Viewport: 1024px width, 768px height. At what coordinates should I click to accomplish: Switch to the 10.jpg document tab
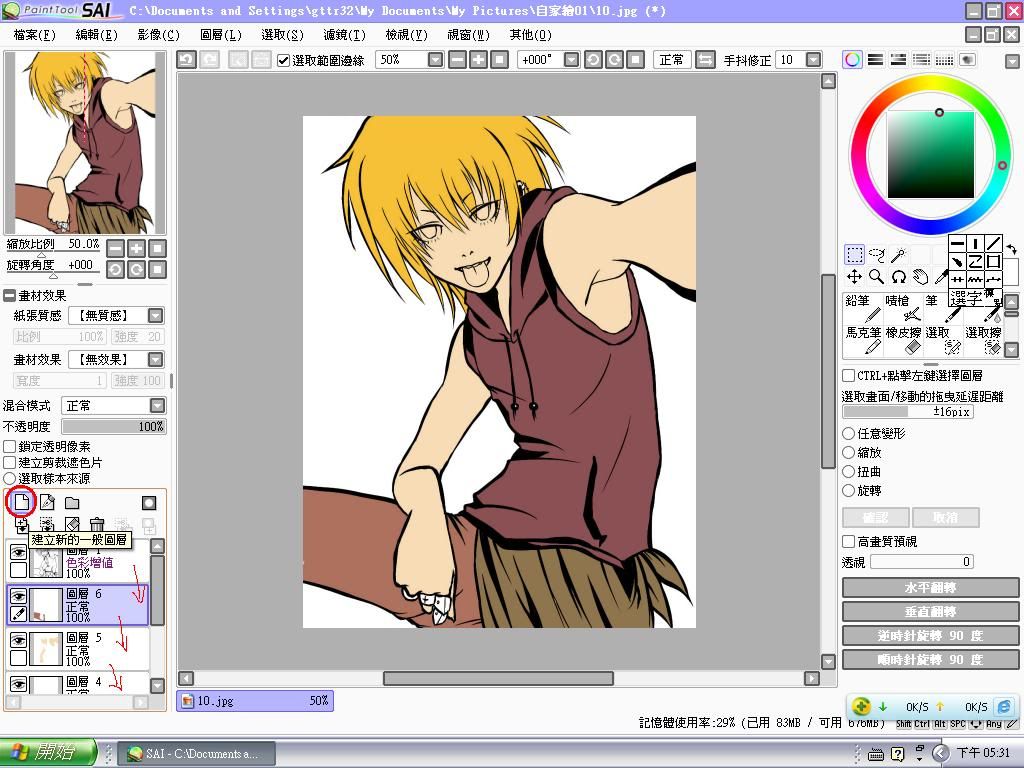(x=255, y=701)
